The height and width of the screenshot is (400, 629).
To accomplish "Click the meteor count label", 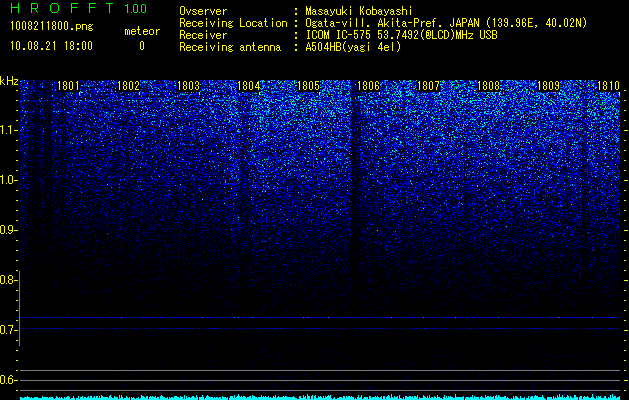I will [142, 31].
